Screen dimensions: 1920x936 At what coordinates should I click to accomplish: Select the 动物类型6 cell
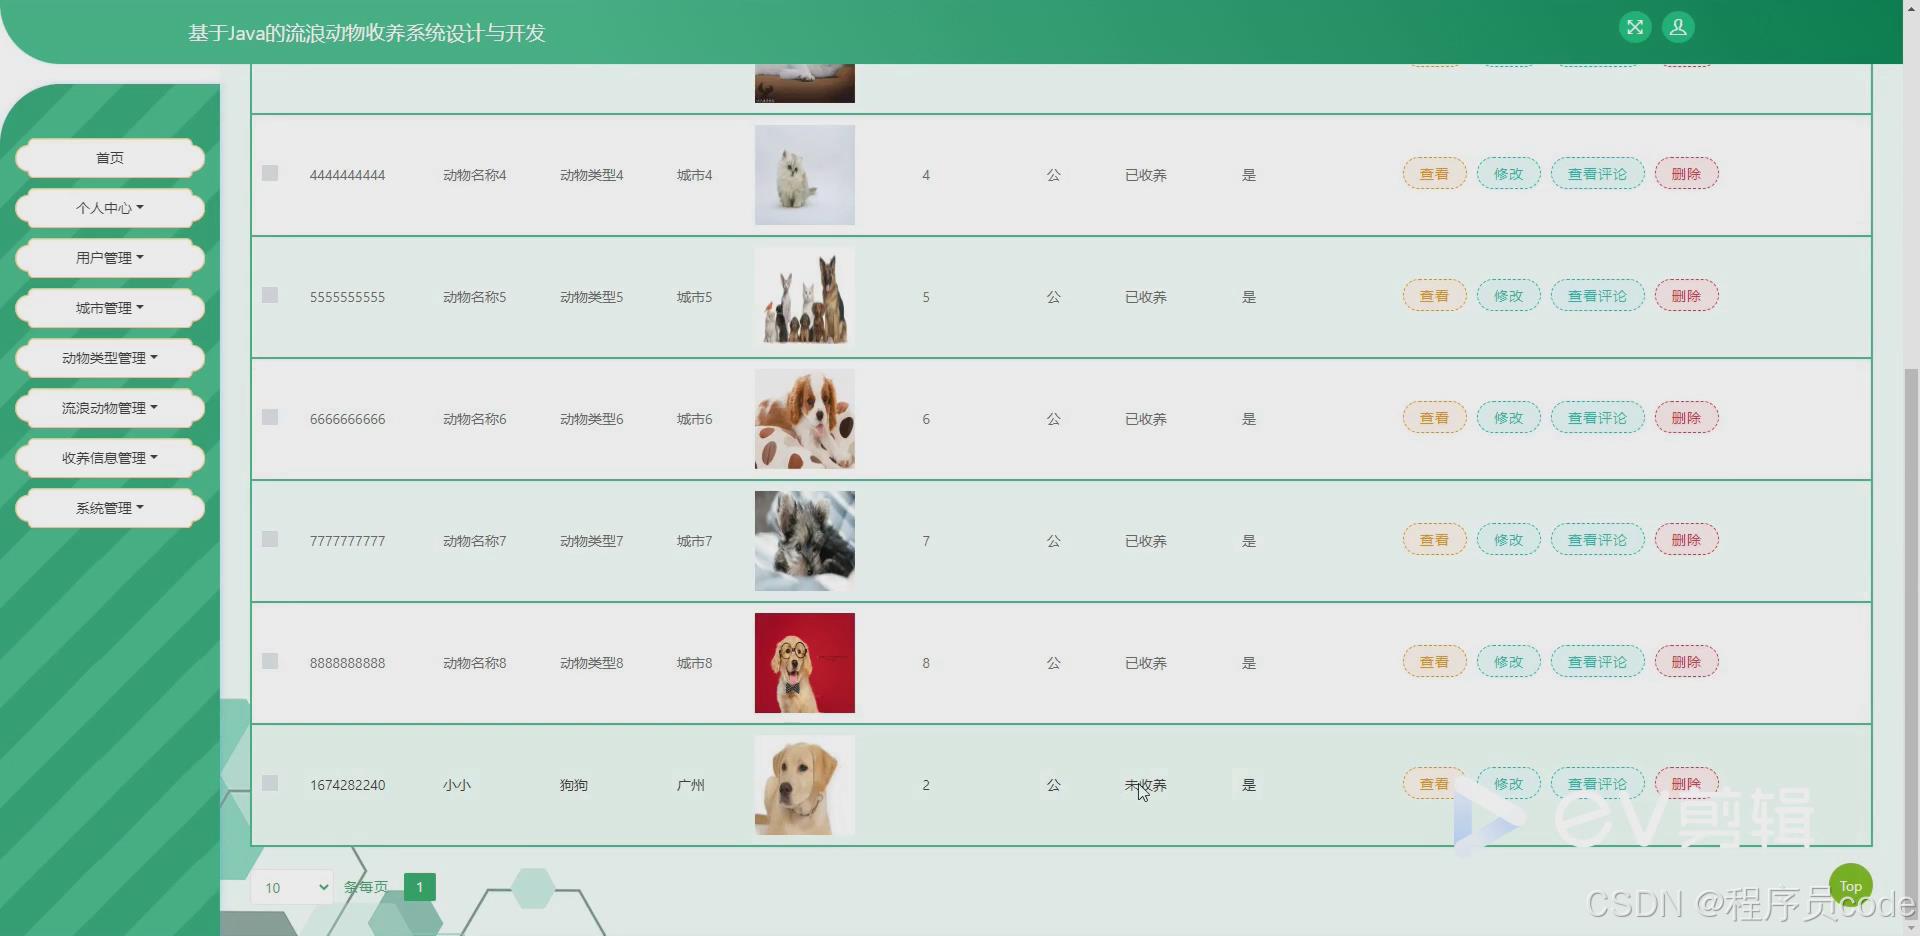(x=592, y=419)
